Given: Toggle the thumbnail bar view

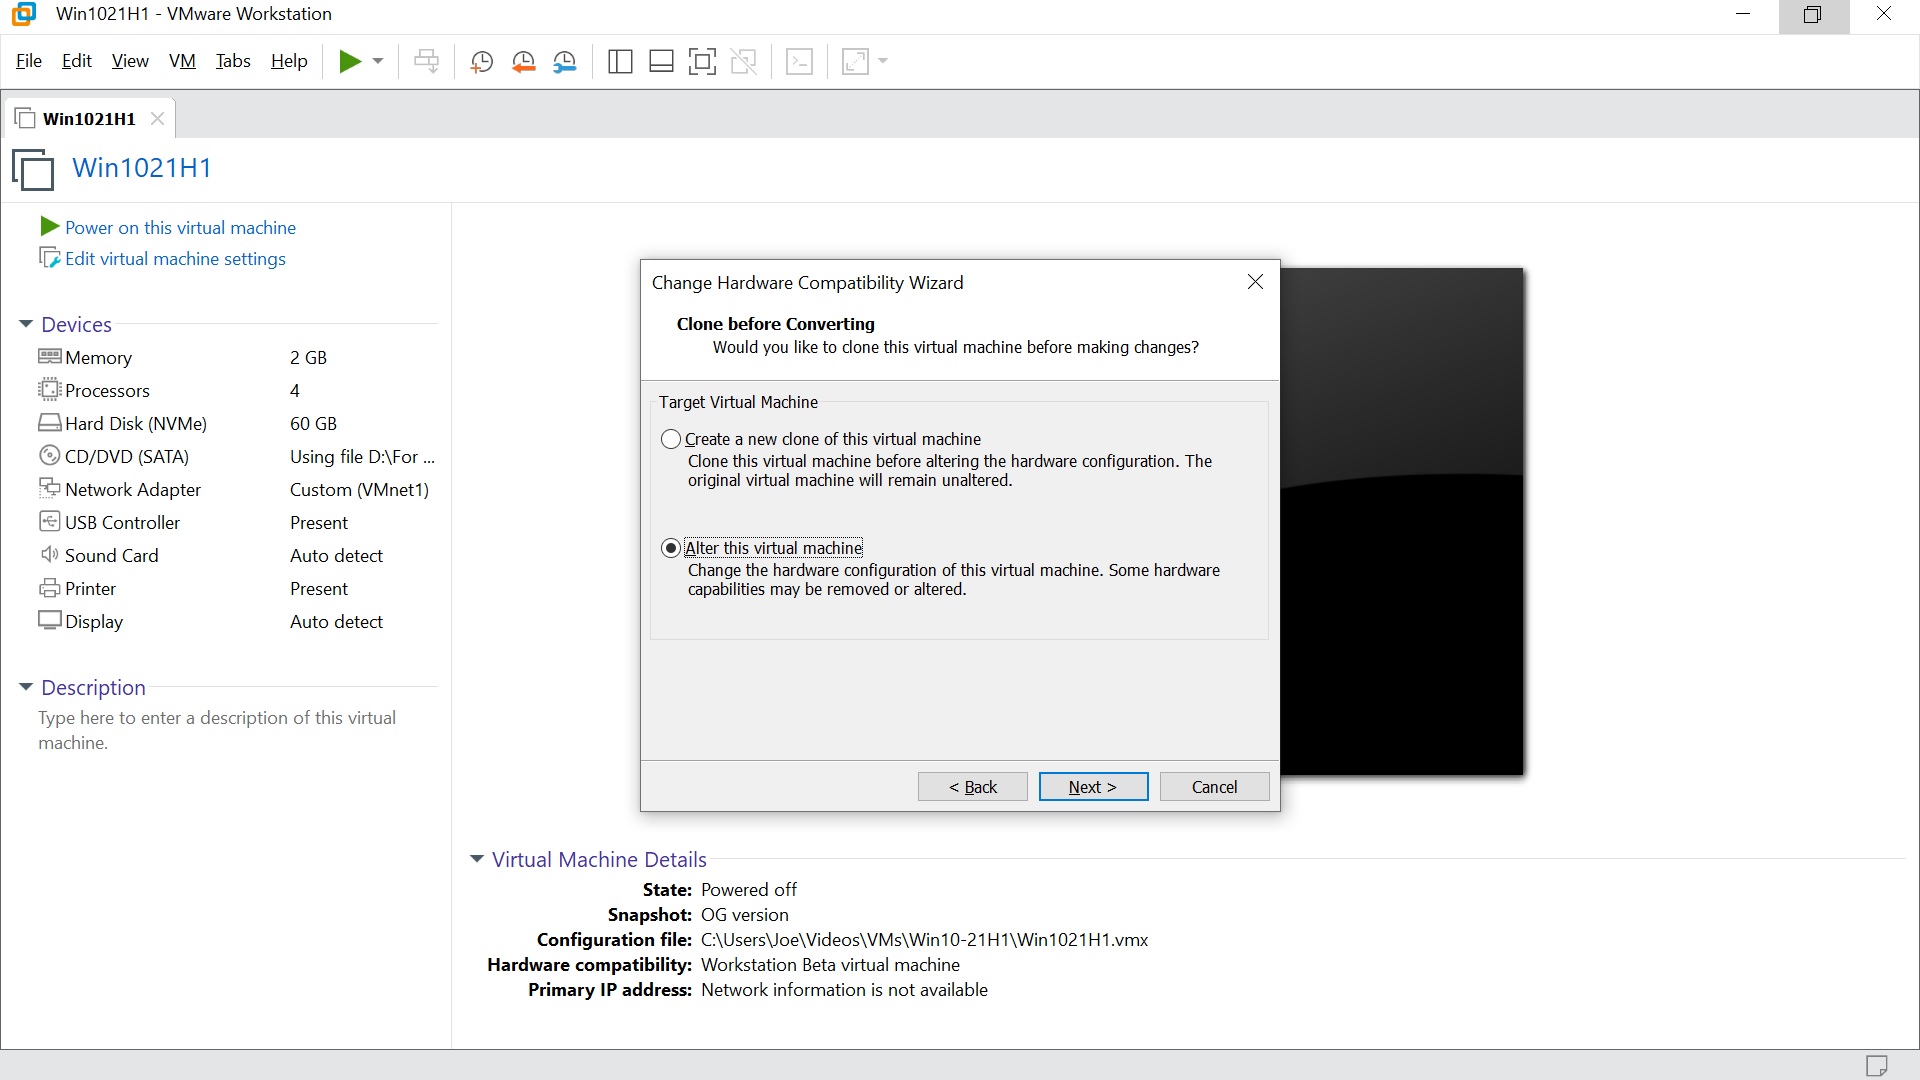Looking at the screenshot, I should pyautogui.click(x=661, y=61).
